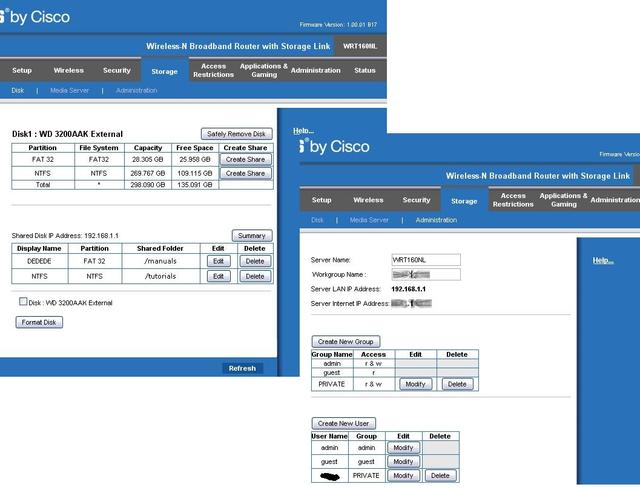Click the /tutorials shared folder cell
Viewport: 640px width, 490px height.
tap(160, 276)
